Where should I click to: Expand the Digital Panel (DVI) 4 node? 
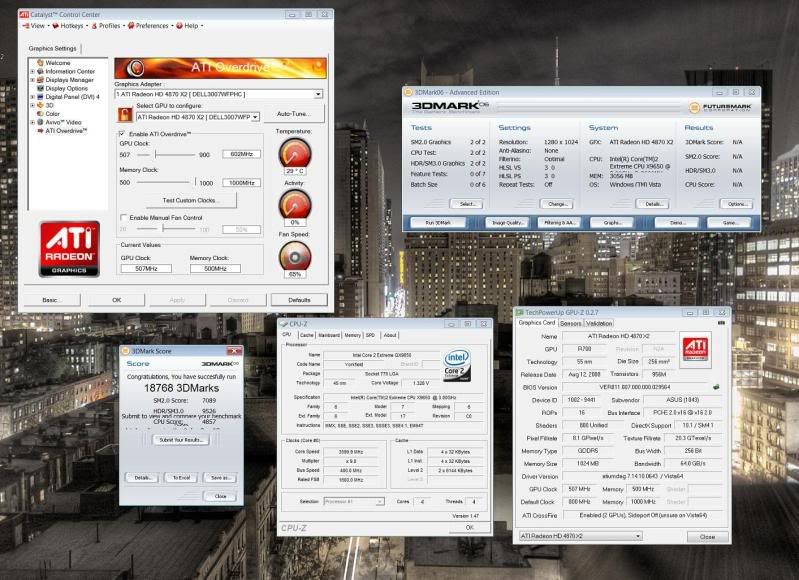[33, 97]
